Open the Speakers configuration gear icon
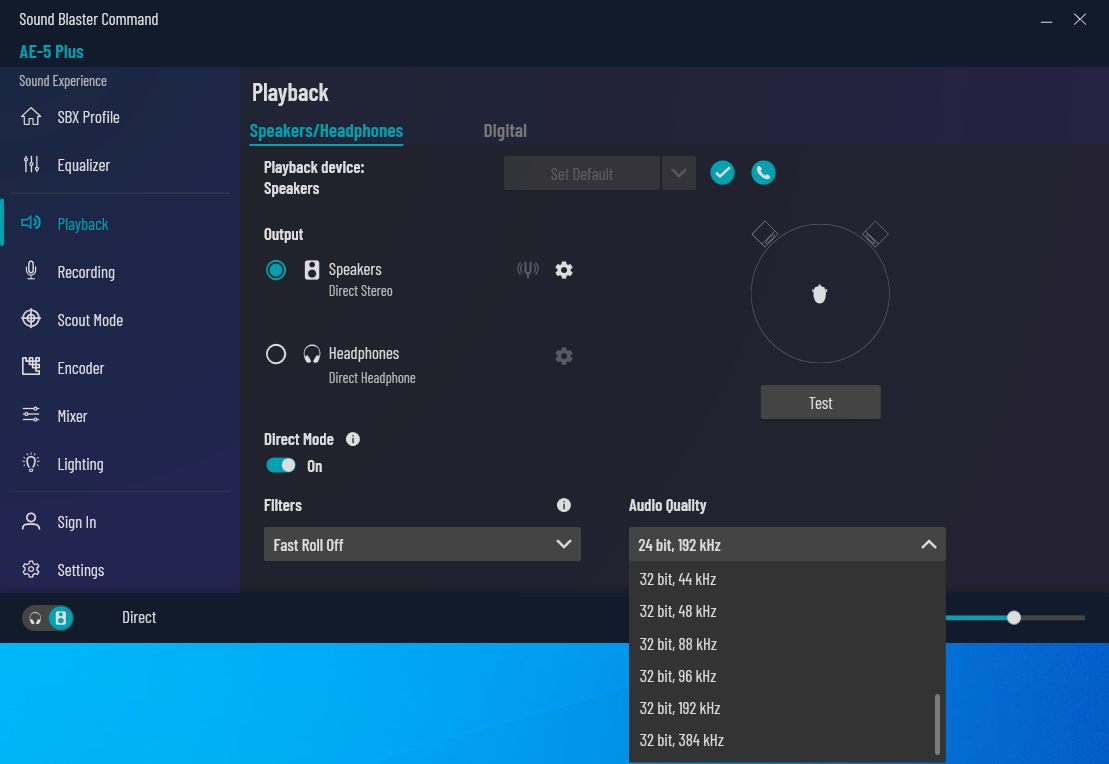Viewport: 1109px width, 764px height. pos(564,270)
